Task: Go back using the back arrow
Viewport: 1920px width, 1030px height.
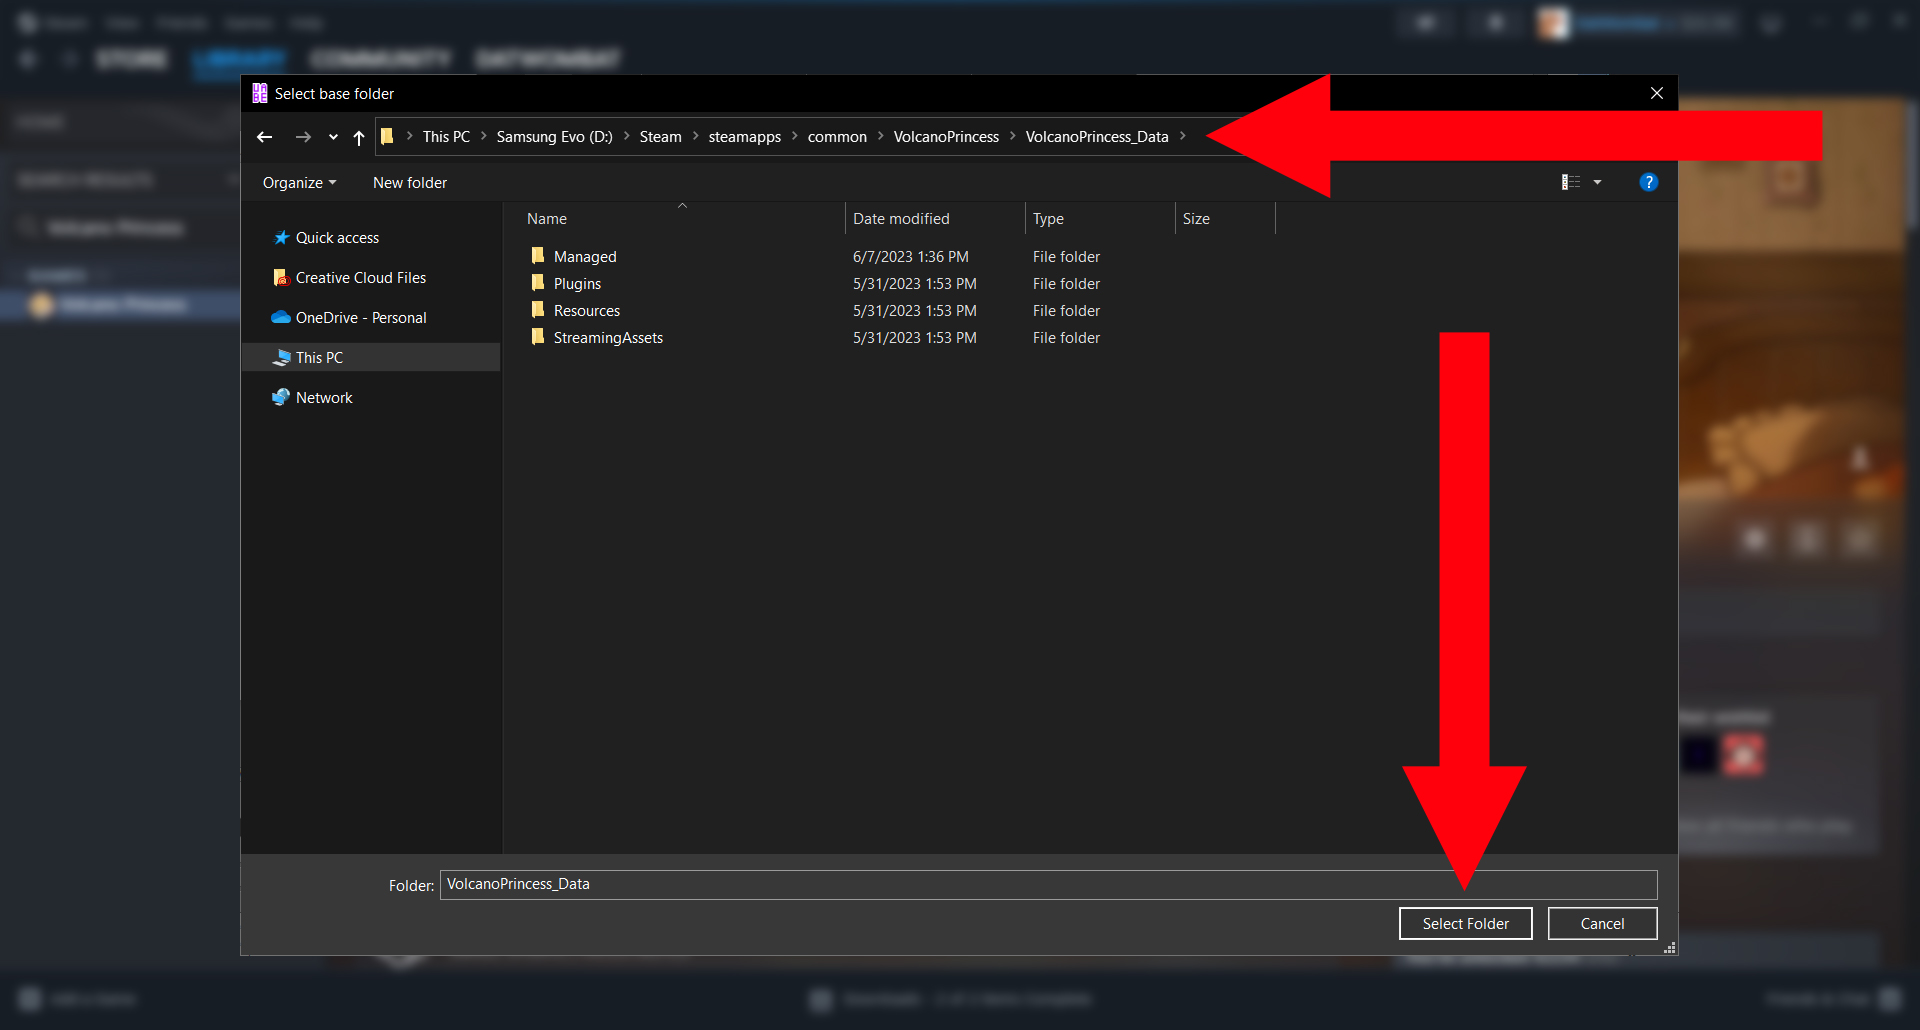Action: pos(264,137)
